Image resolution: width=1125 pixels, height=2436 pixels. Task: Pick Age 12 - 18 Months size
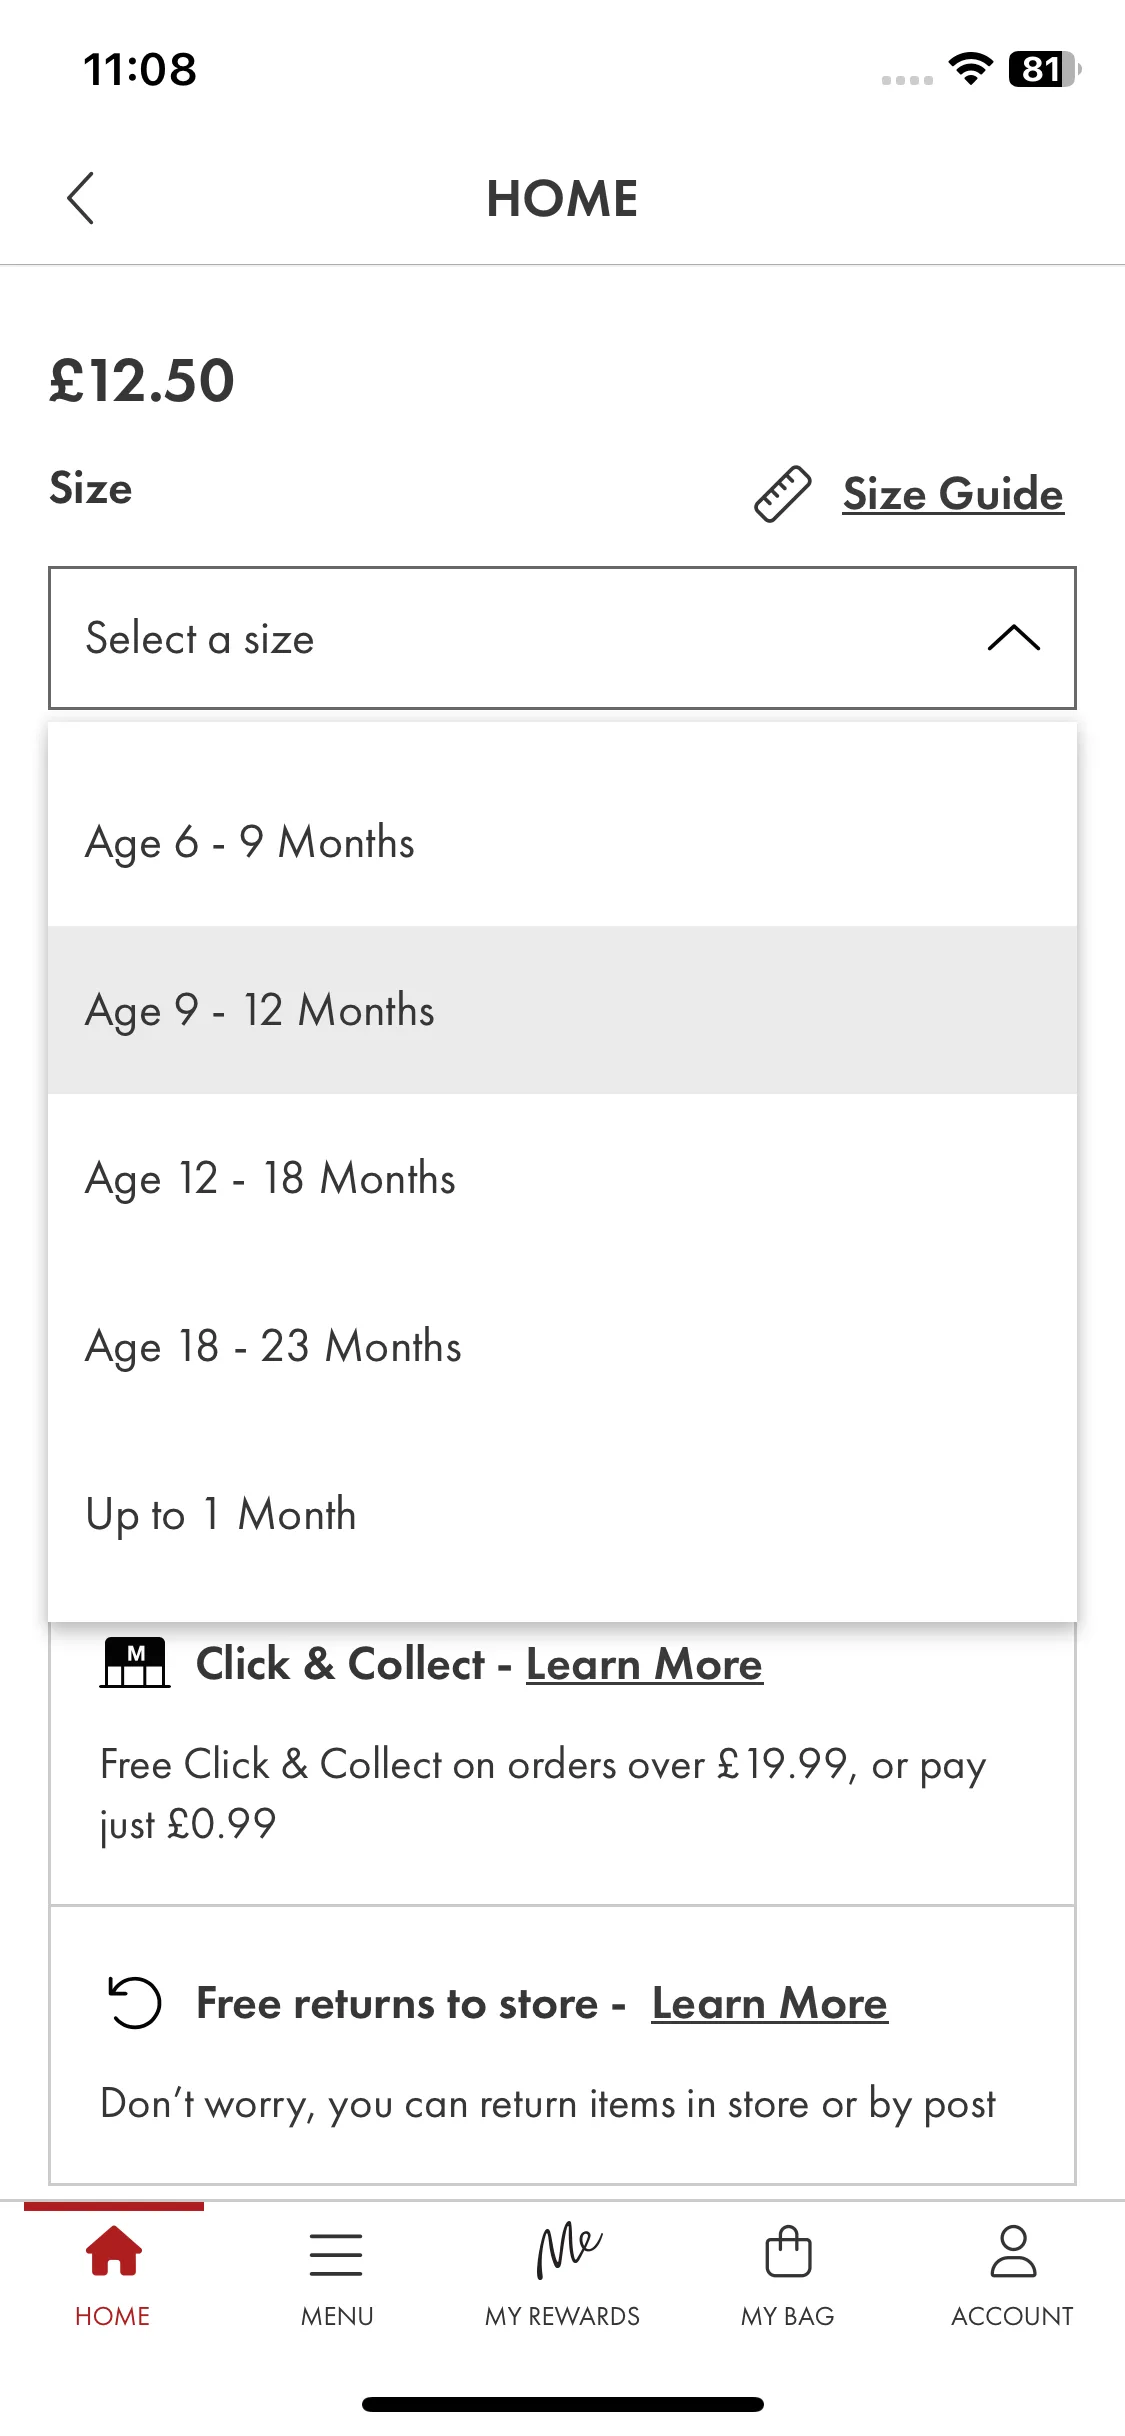point(562,1178)
